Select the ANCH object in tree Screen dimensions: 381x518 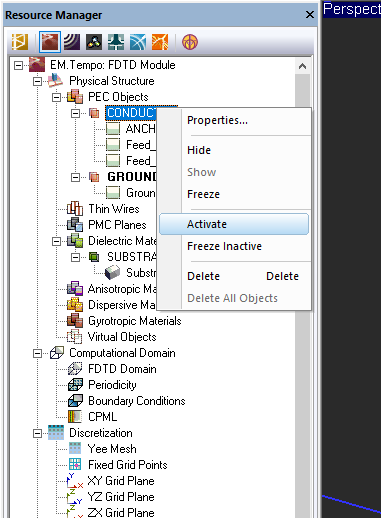141,129
